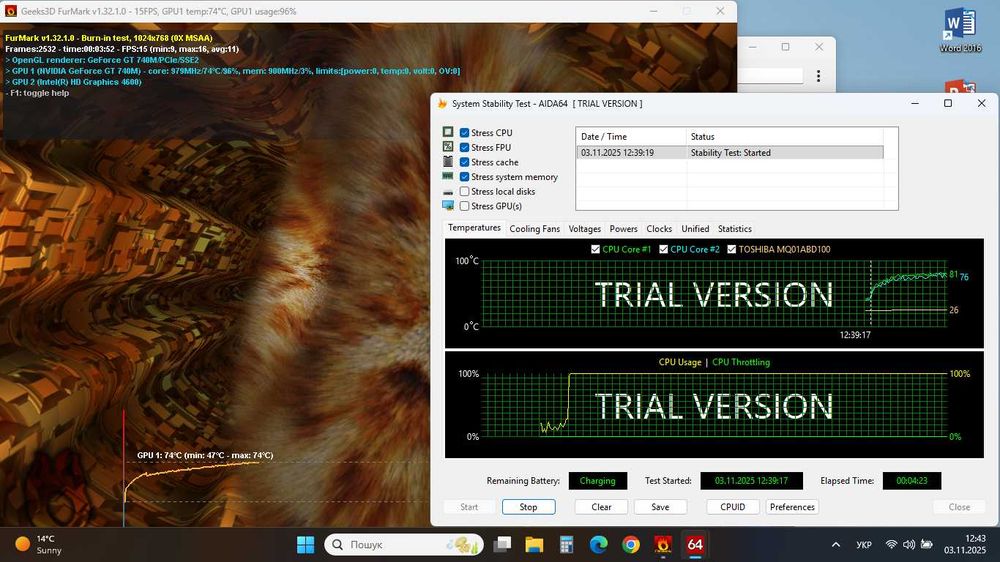Open the Calculator from the taskbar

click(566, 545)
